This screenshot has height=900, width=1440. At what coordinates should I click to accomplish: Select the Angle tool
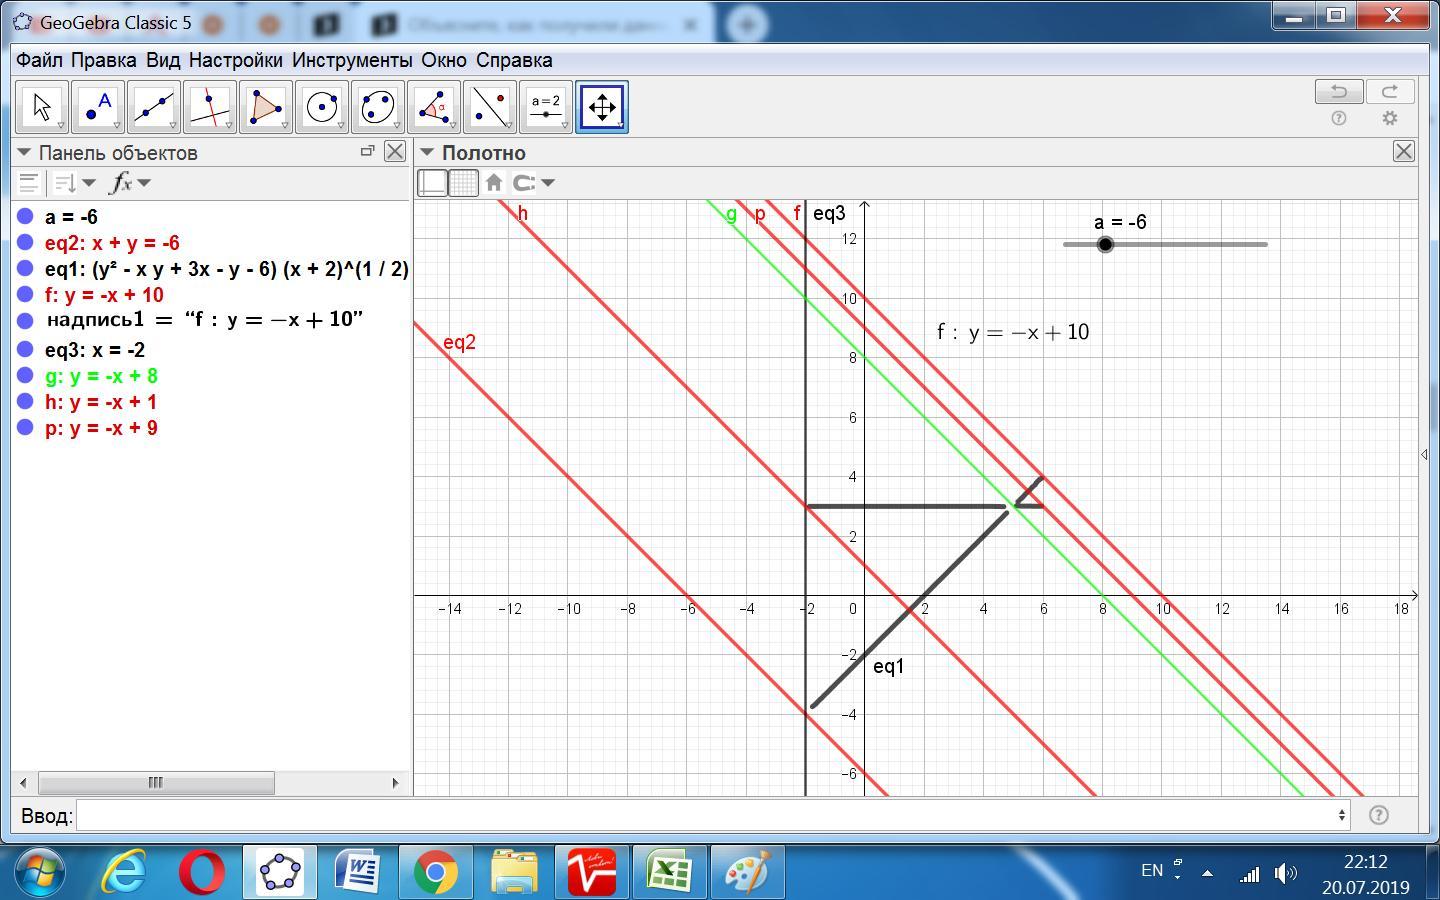tap(434, 107)
